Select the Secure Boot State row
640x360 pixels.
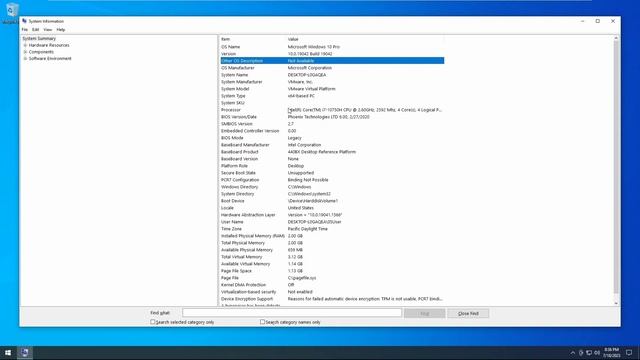[x=332, y=173]
